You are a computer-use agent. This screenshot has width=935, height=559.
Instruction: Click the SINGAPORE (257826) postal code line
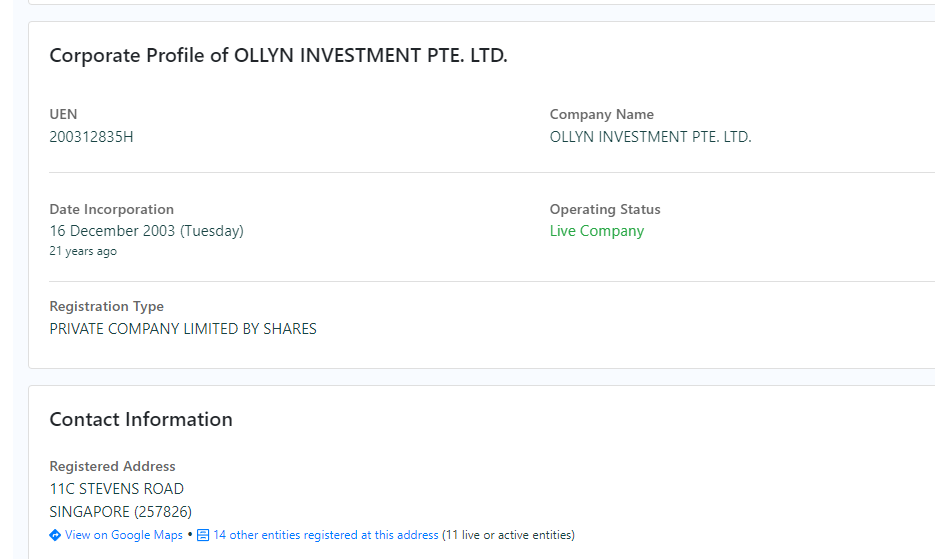(x=120, y=512)
